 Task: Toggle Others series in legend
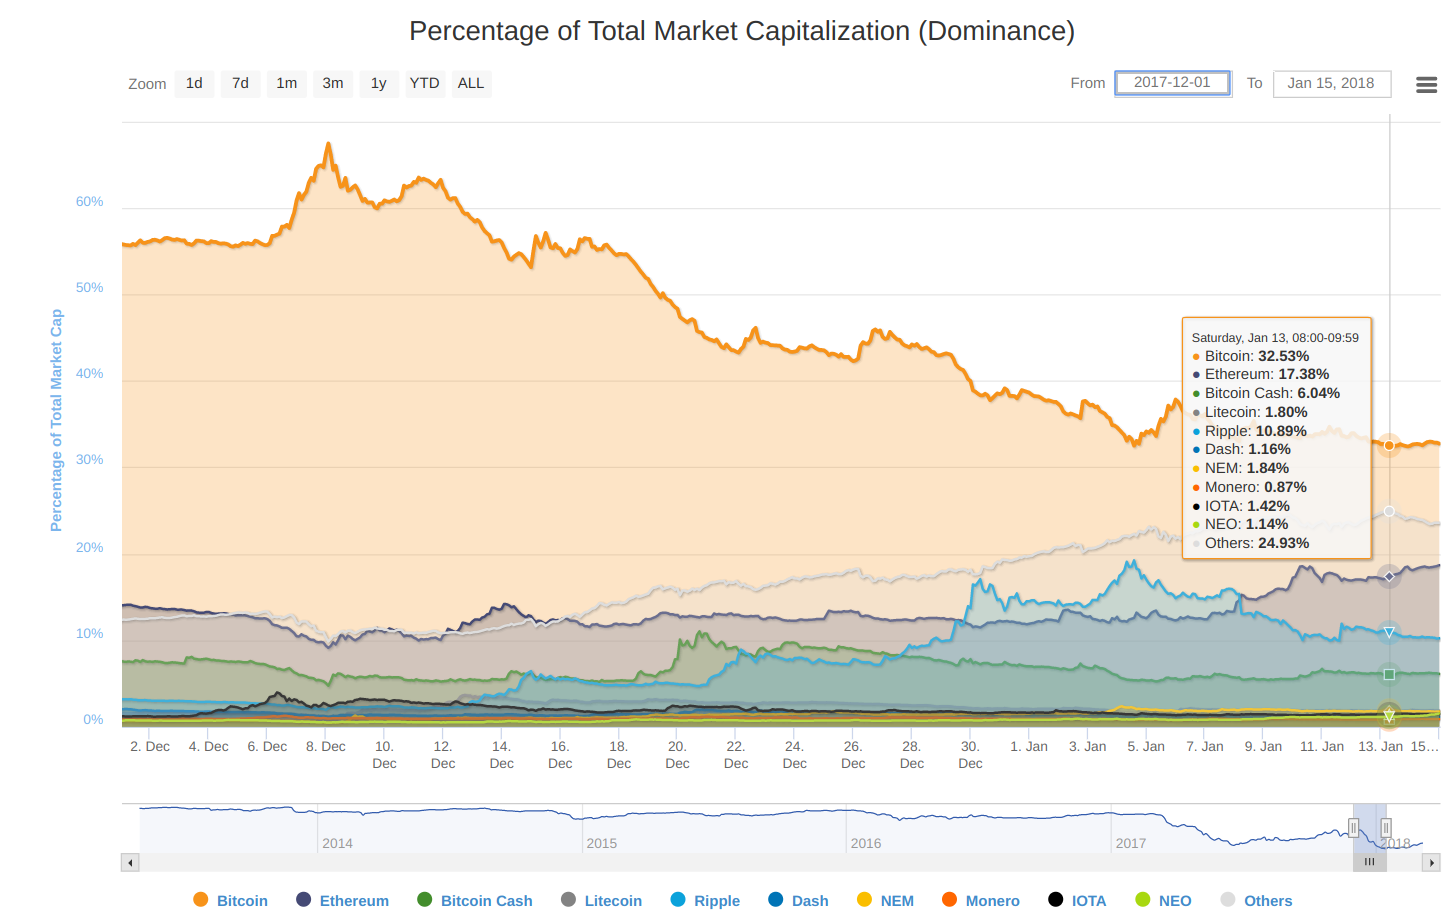(1257, 900)
